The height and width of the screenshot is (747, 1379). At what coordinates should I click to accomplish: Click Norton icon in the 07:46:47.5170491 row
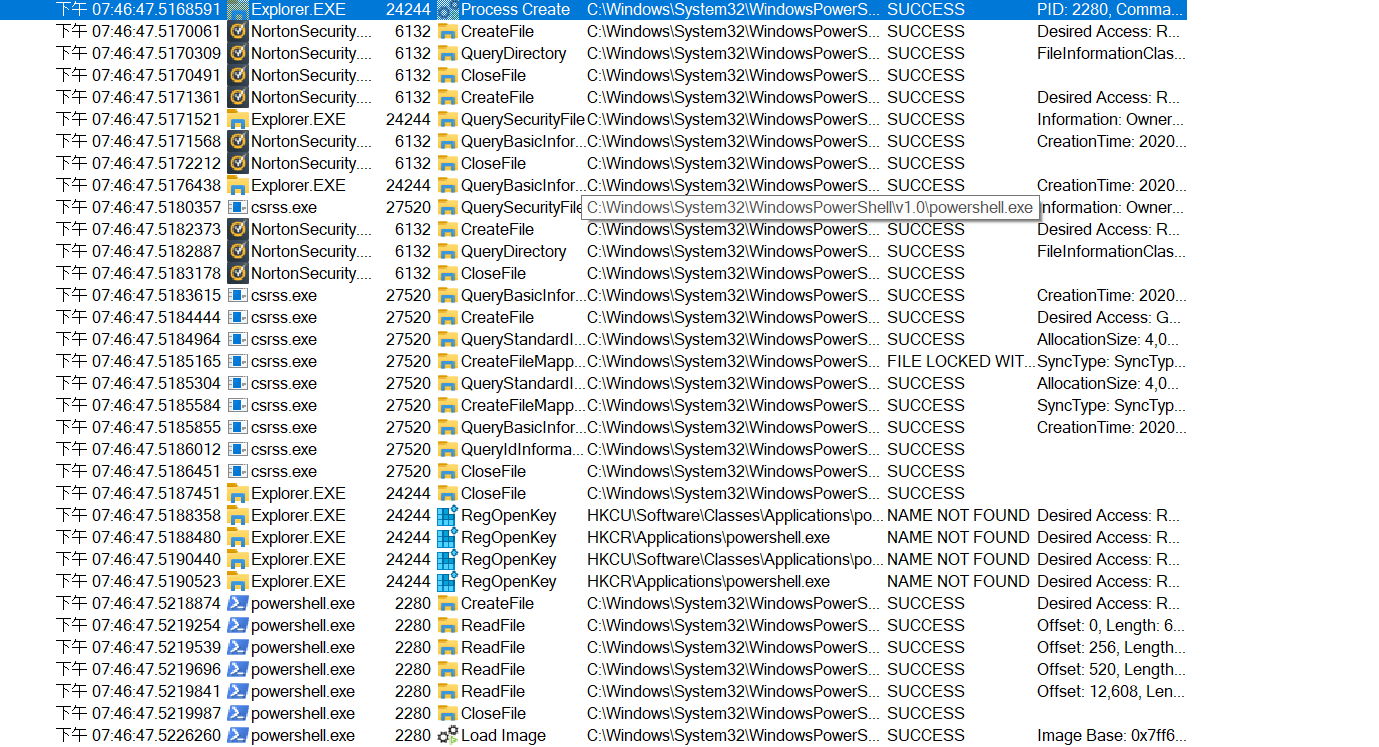[238, 76]
